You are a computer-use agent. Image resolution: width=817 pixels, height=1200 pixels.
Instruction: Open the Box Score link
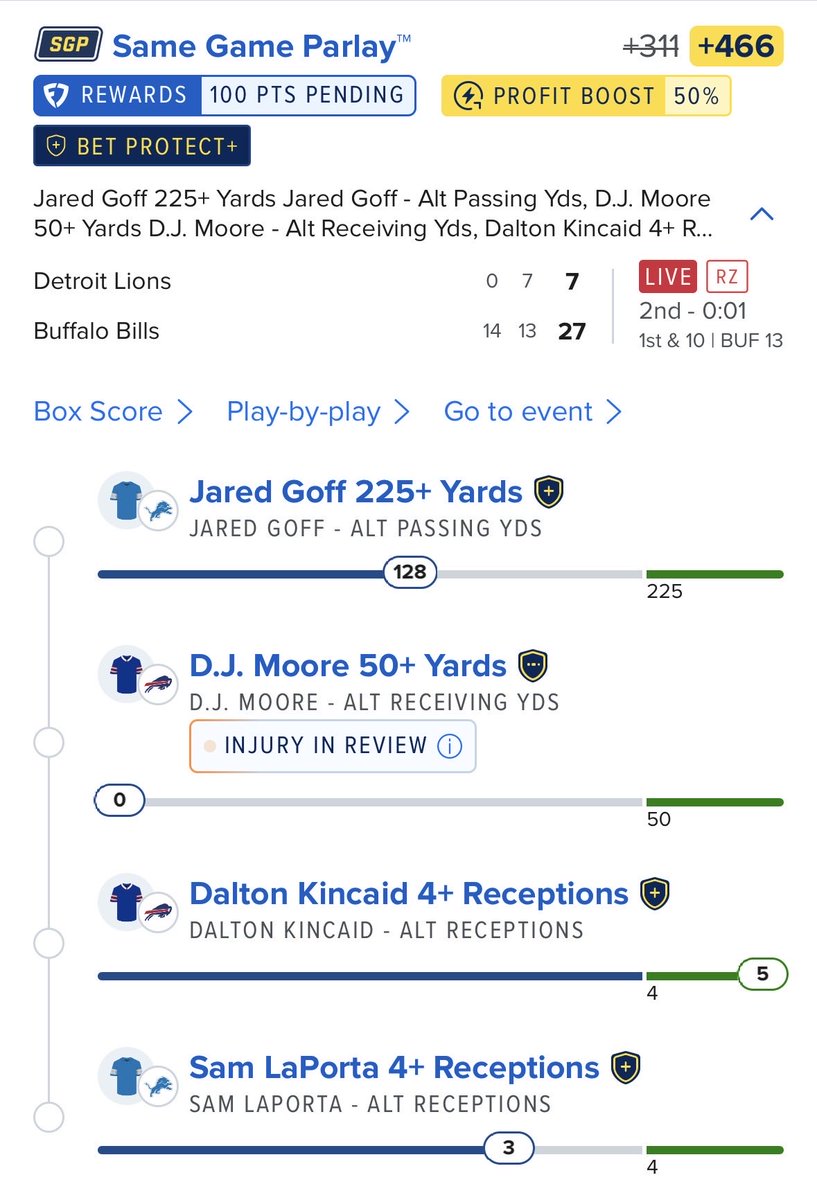point(113,412)
